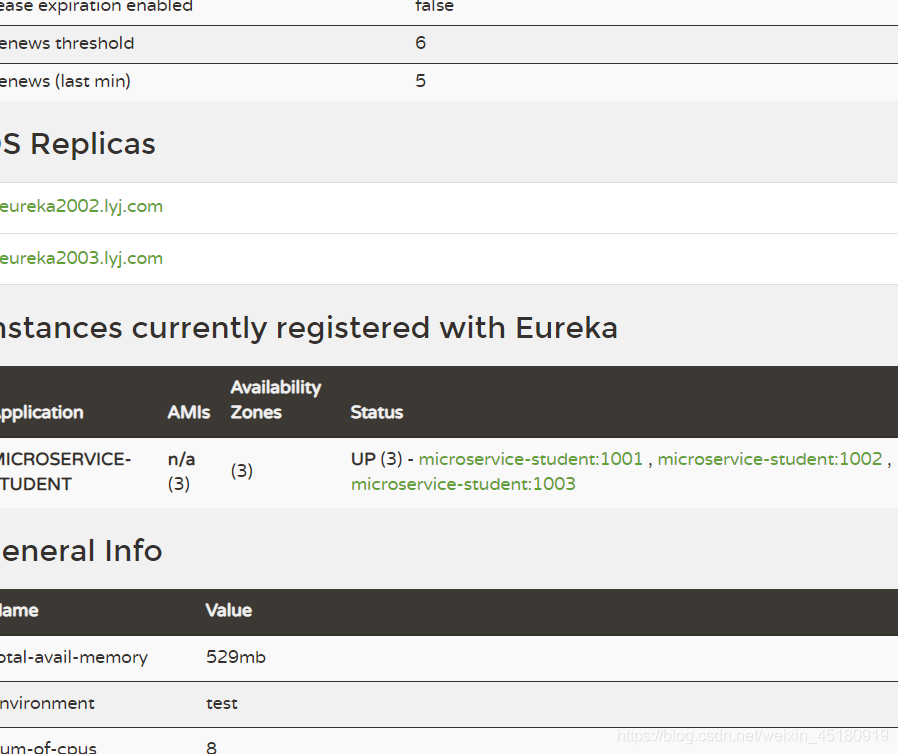The width and height of the screenshot is (898, 754).
Task: Click the total-avail-memory row label
Action: 74,657
